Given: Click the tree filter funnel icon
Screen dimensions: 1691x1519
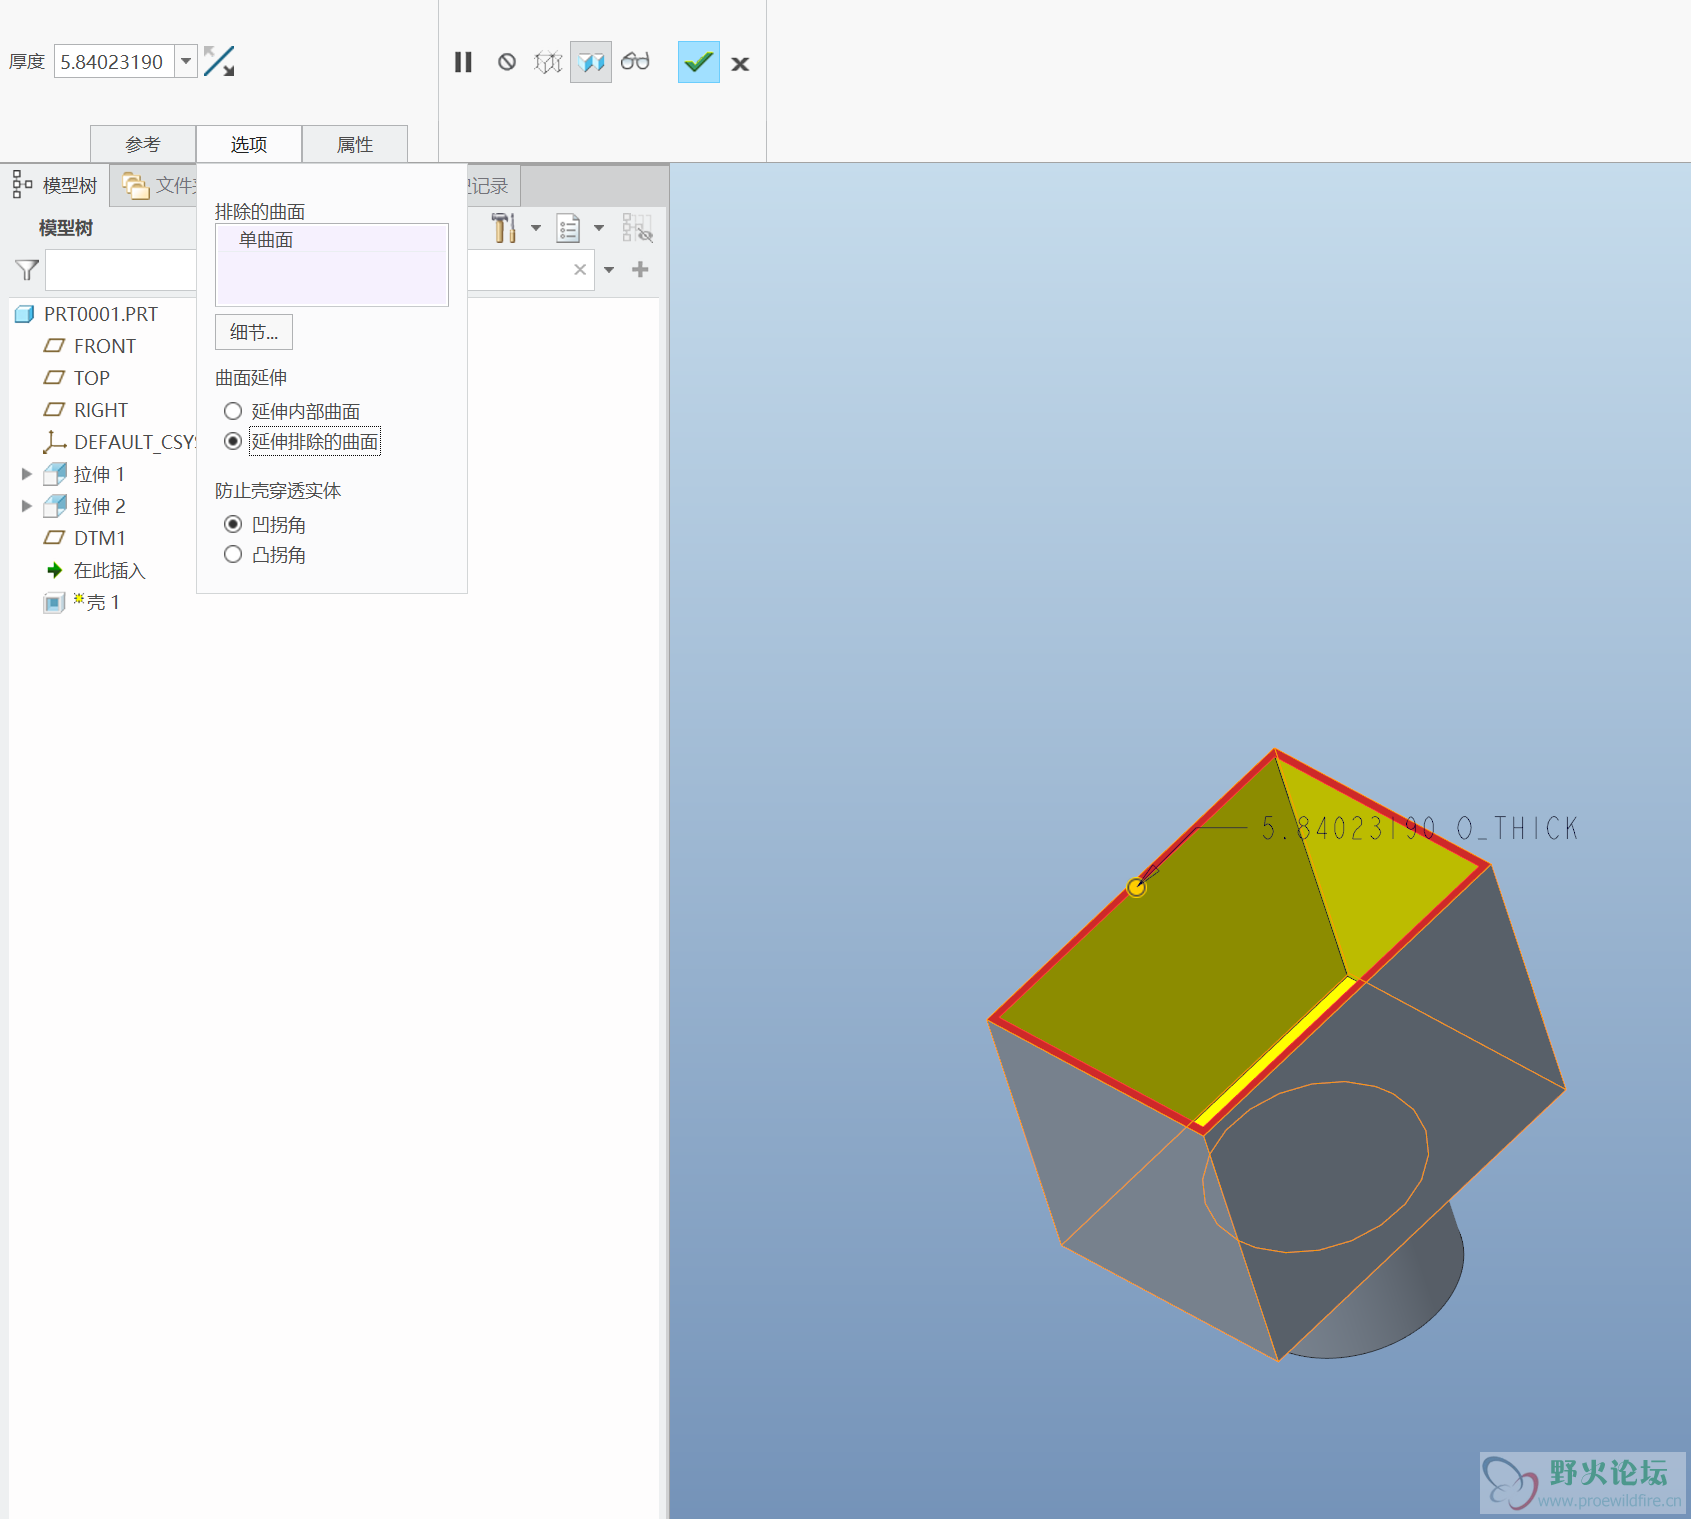Looking at the screenshot, I should 27,270.
